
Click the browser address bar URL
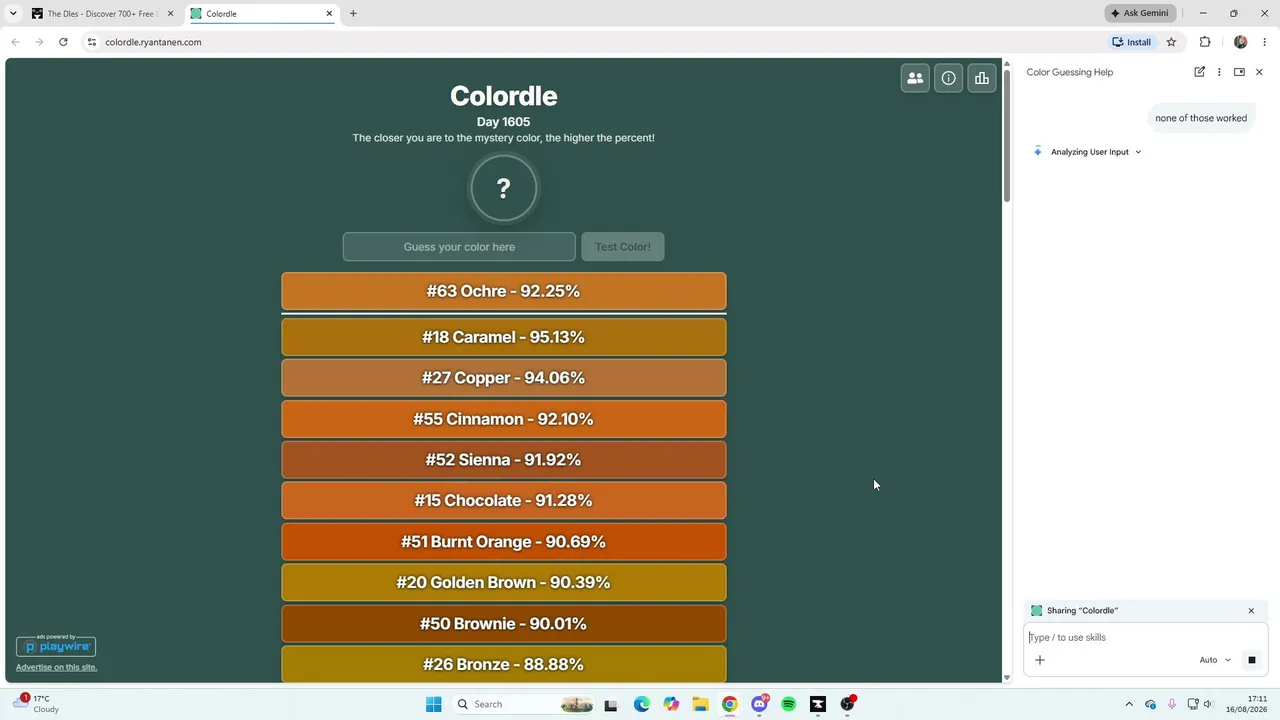pos(153,42)
